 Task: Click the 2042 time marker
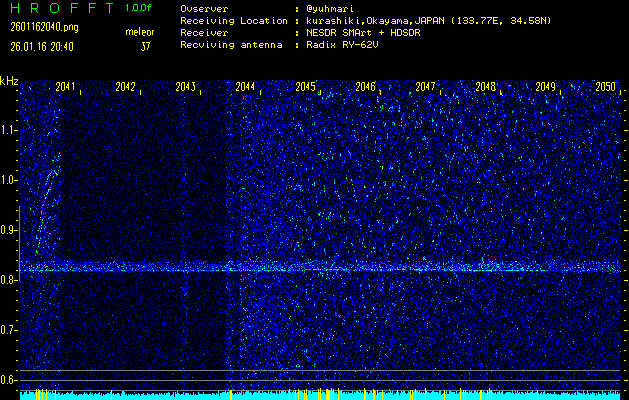126,87
